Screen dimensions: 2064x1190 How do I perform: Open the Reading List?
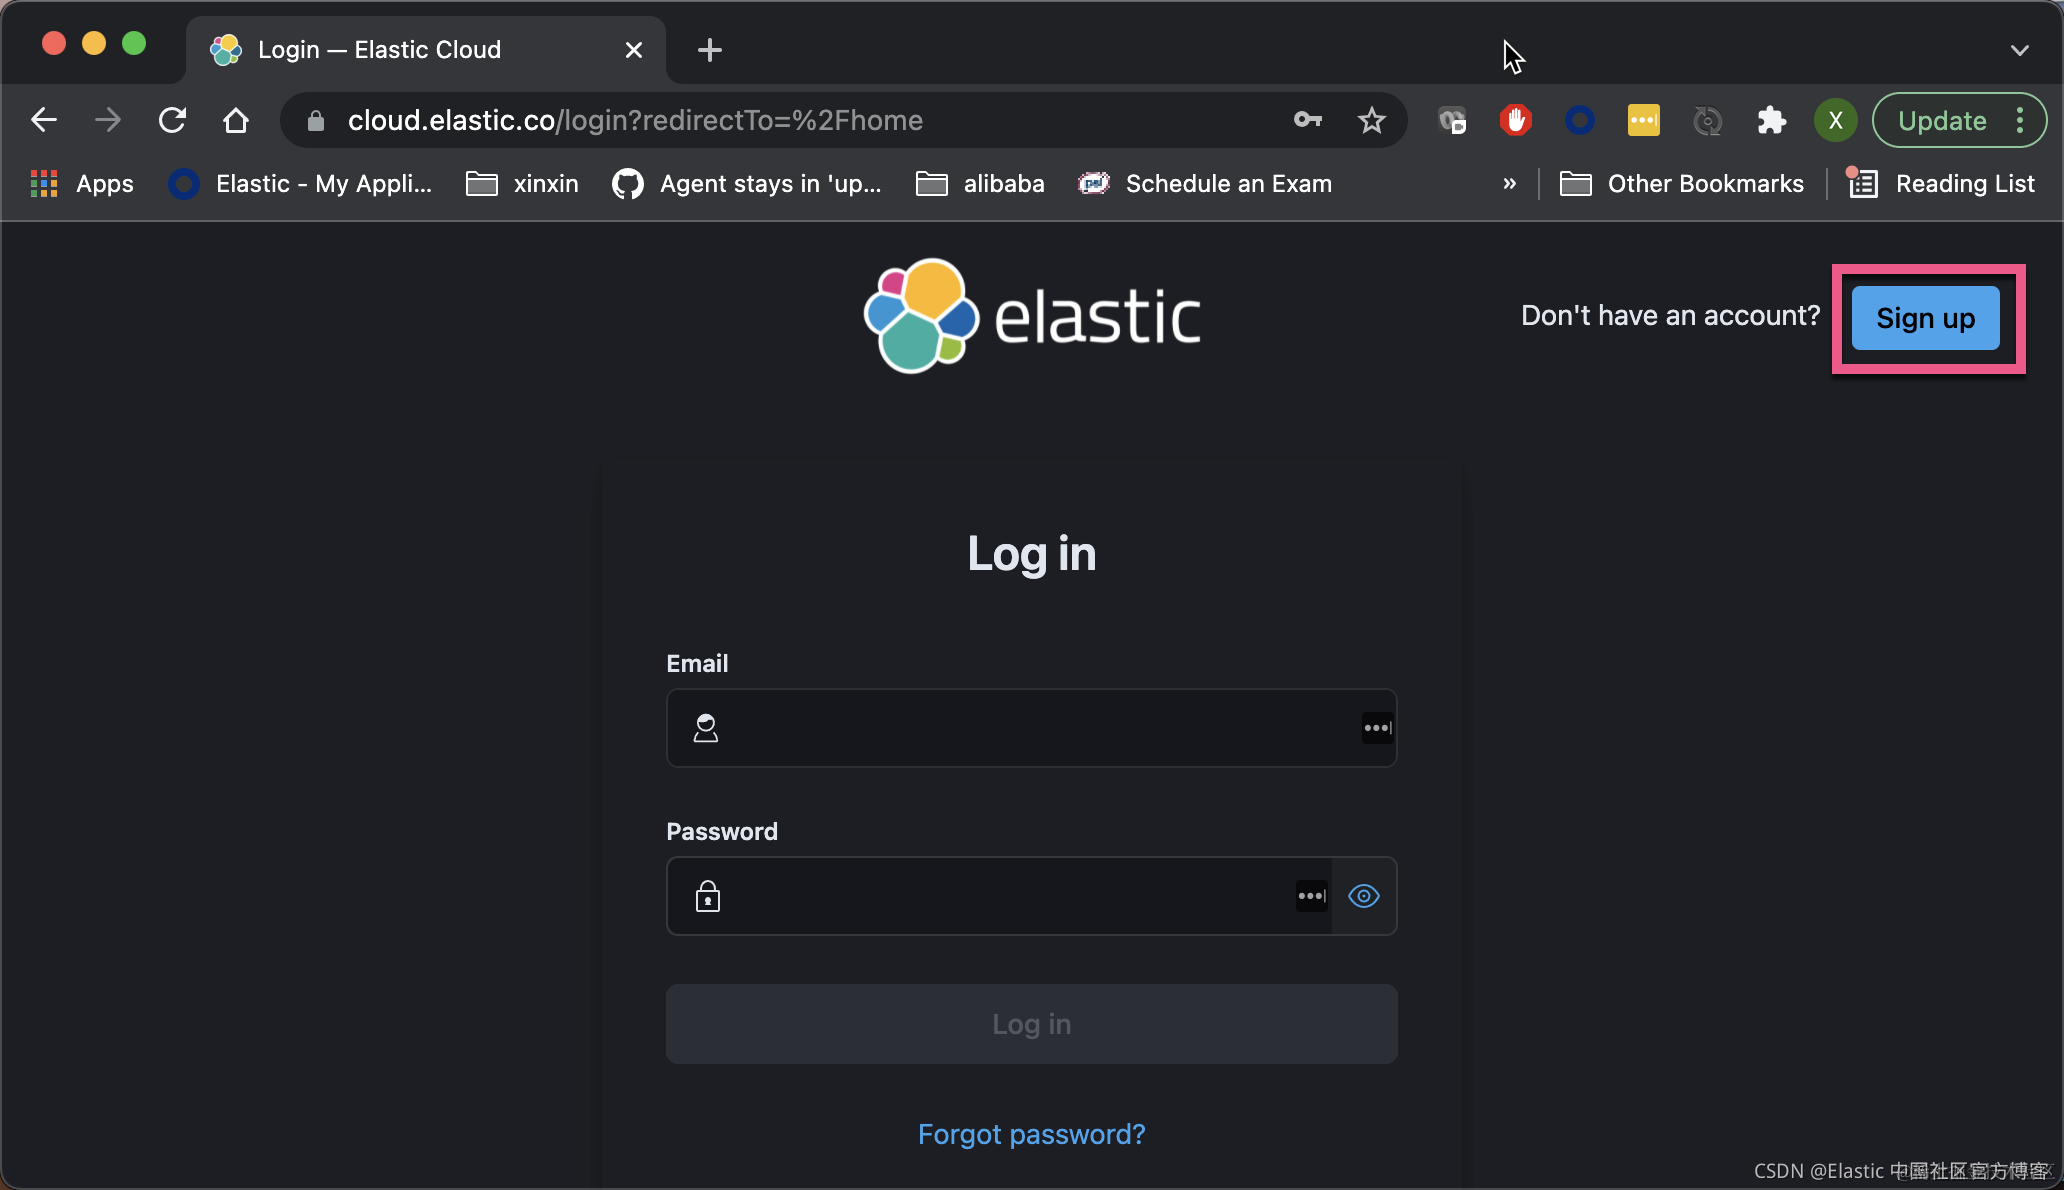[1942, 184]
